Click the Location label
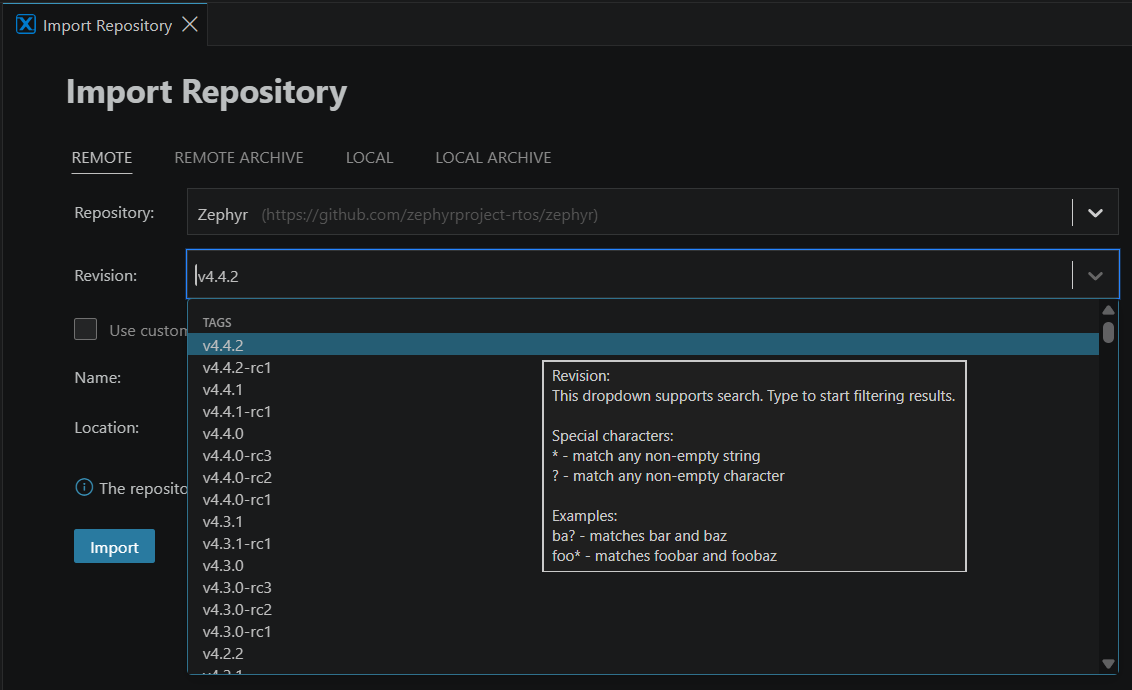The height and width of the screenshot is (690, 1132). click(106, 427)
